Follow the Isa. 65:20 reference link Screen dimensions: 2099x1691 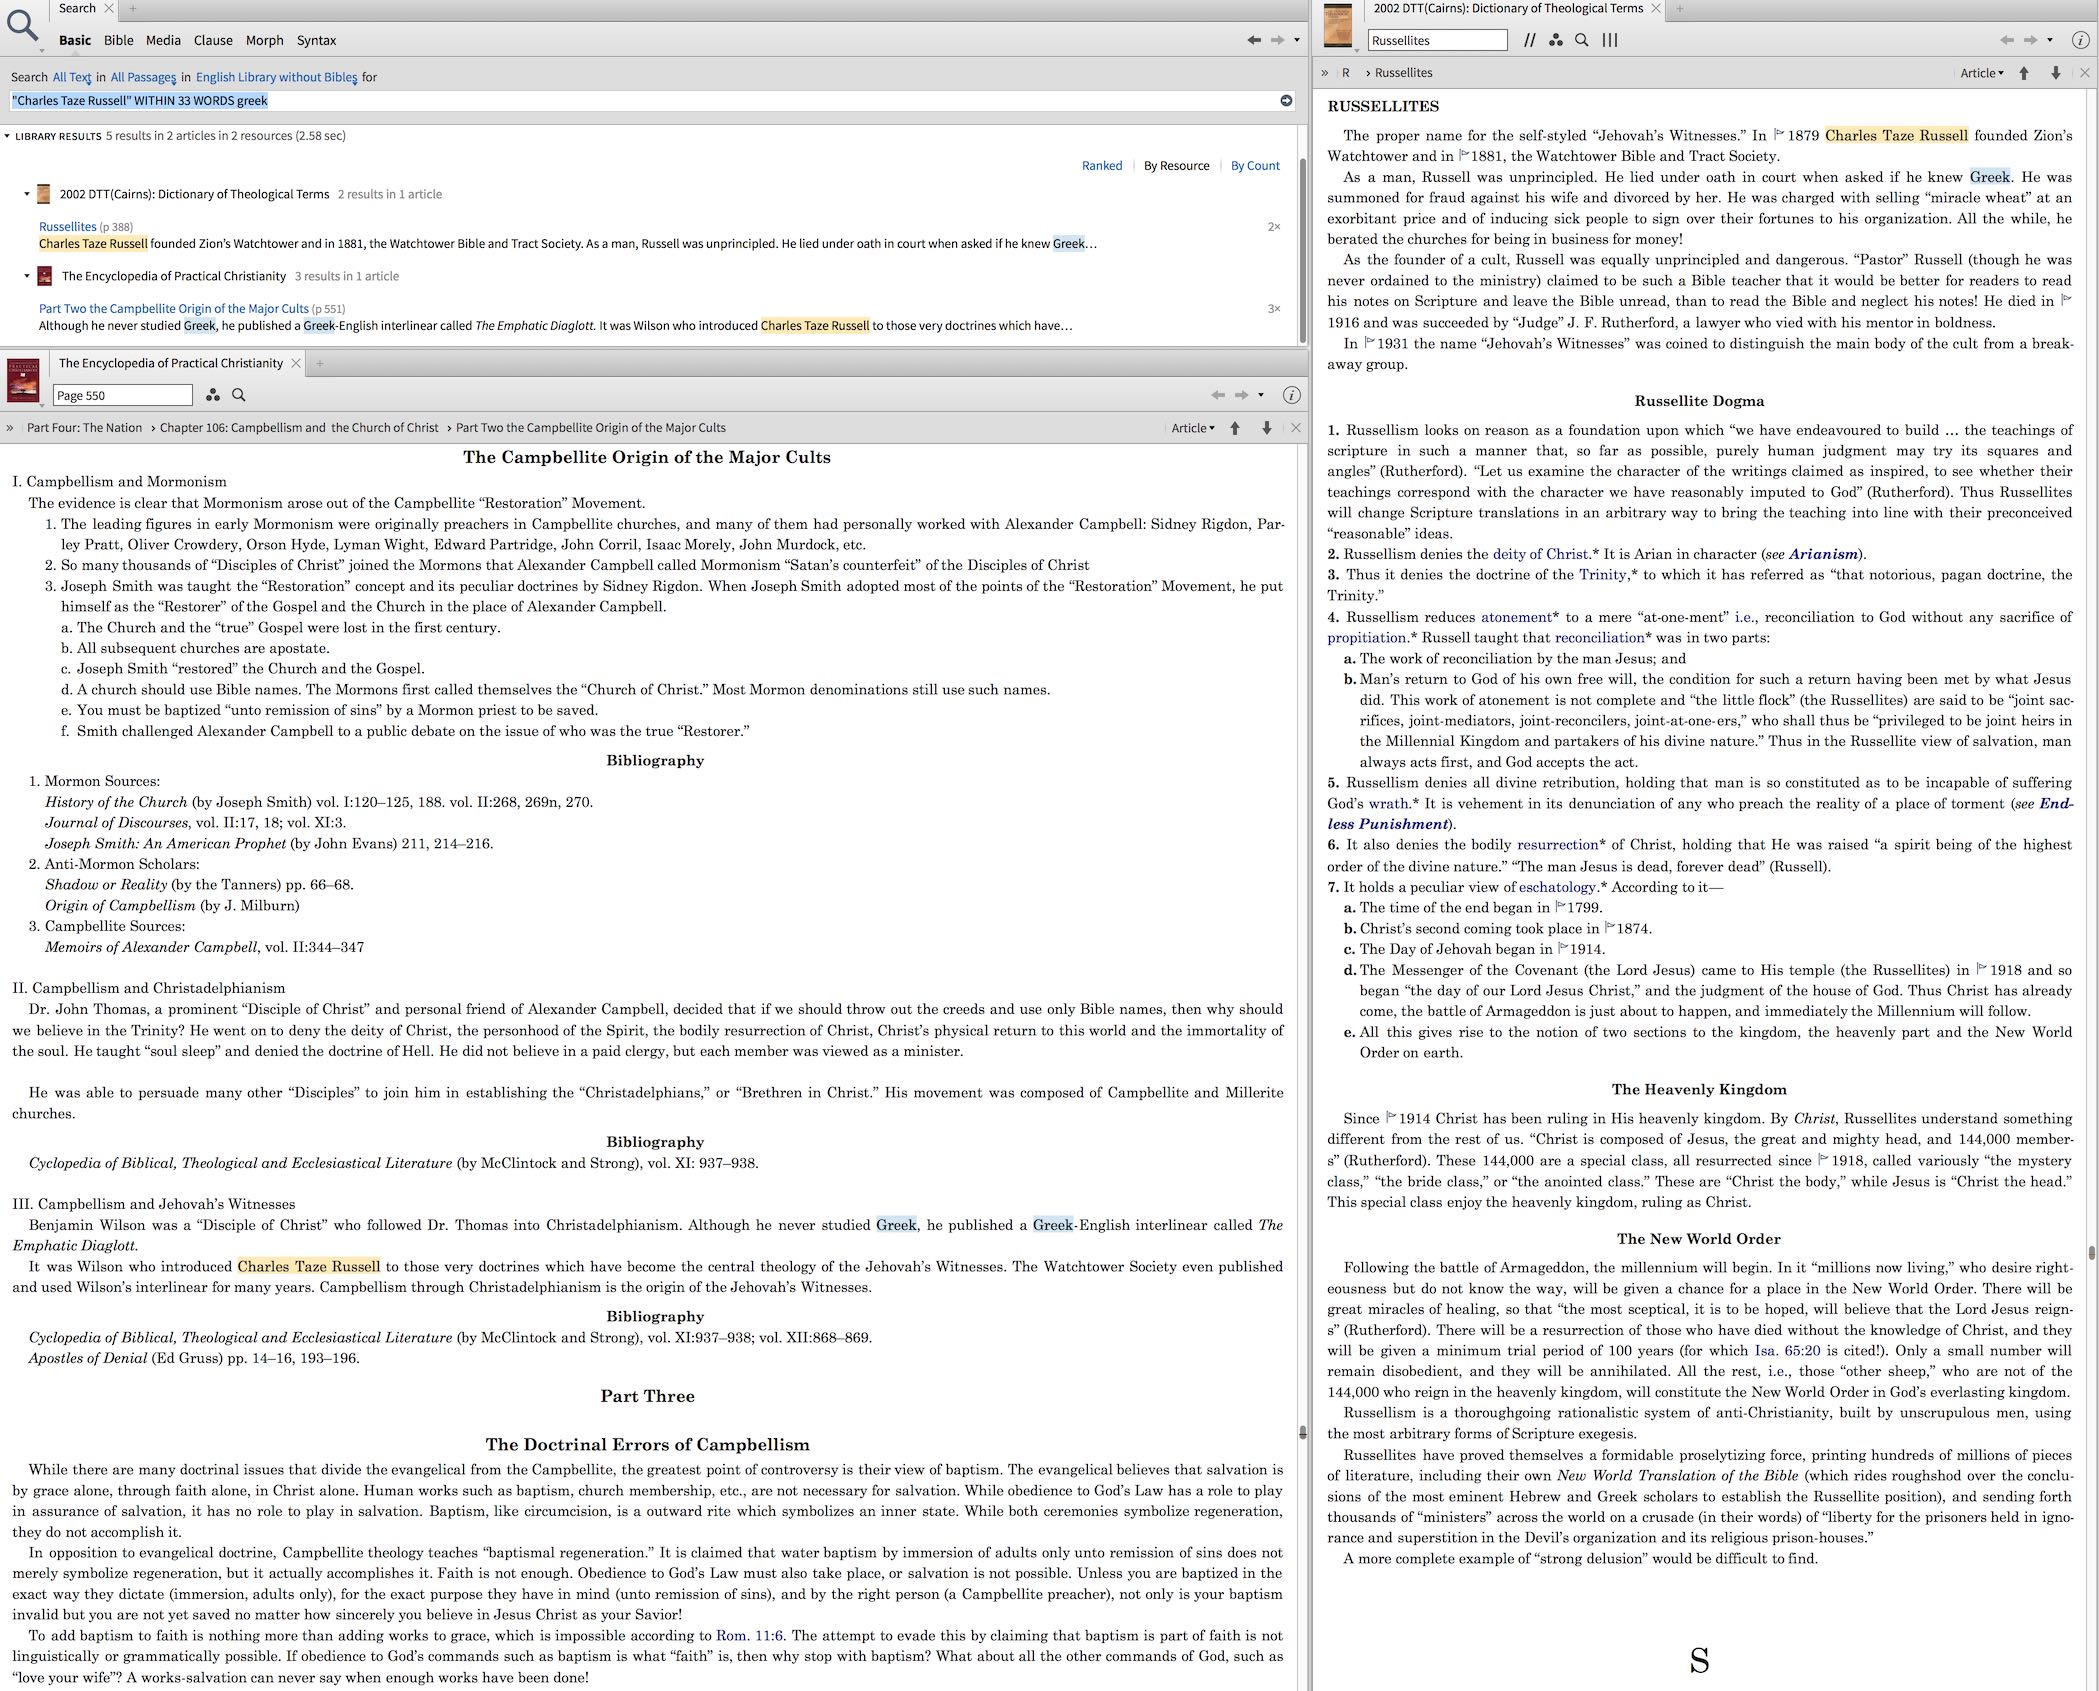coord(1788,1350)
